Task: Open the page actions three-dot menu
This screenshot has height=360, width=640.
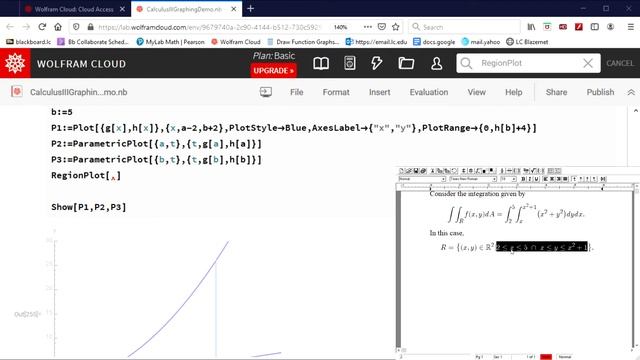Action: coord(368,27)
